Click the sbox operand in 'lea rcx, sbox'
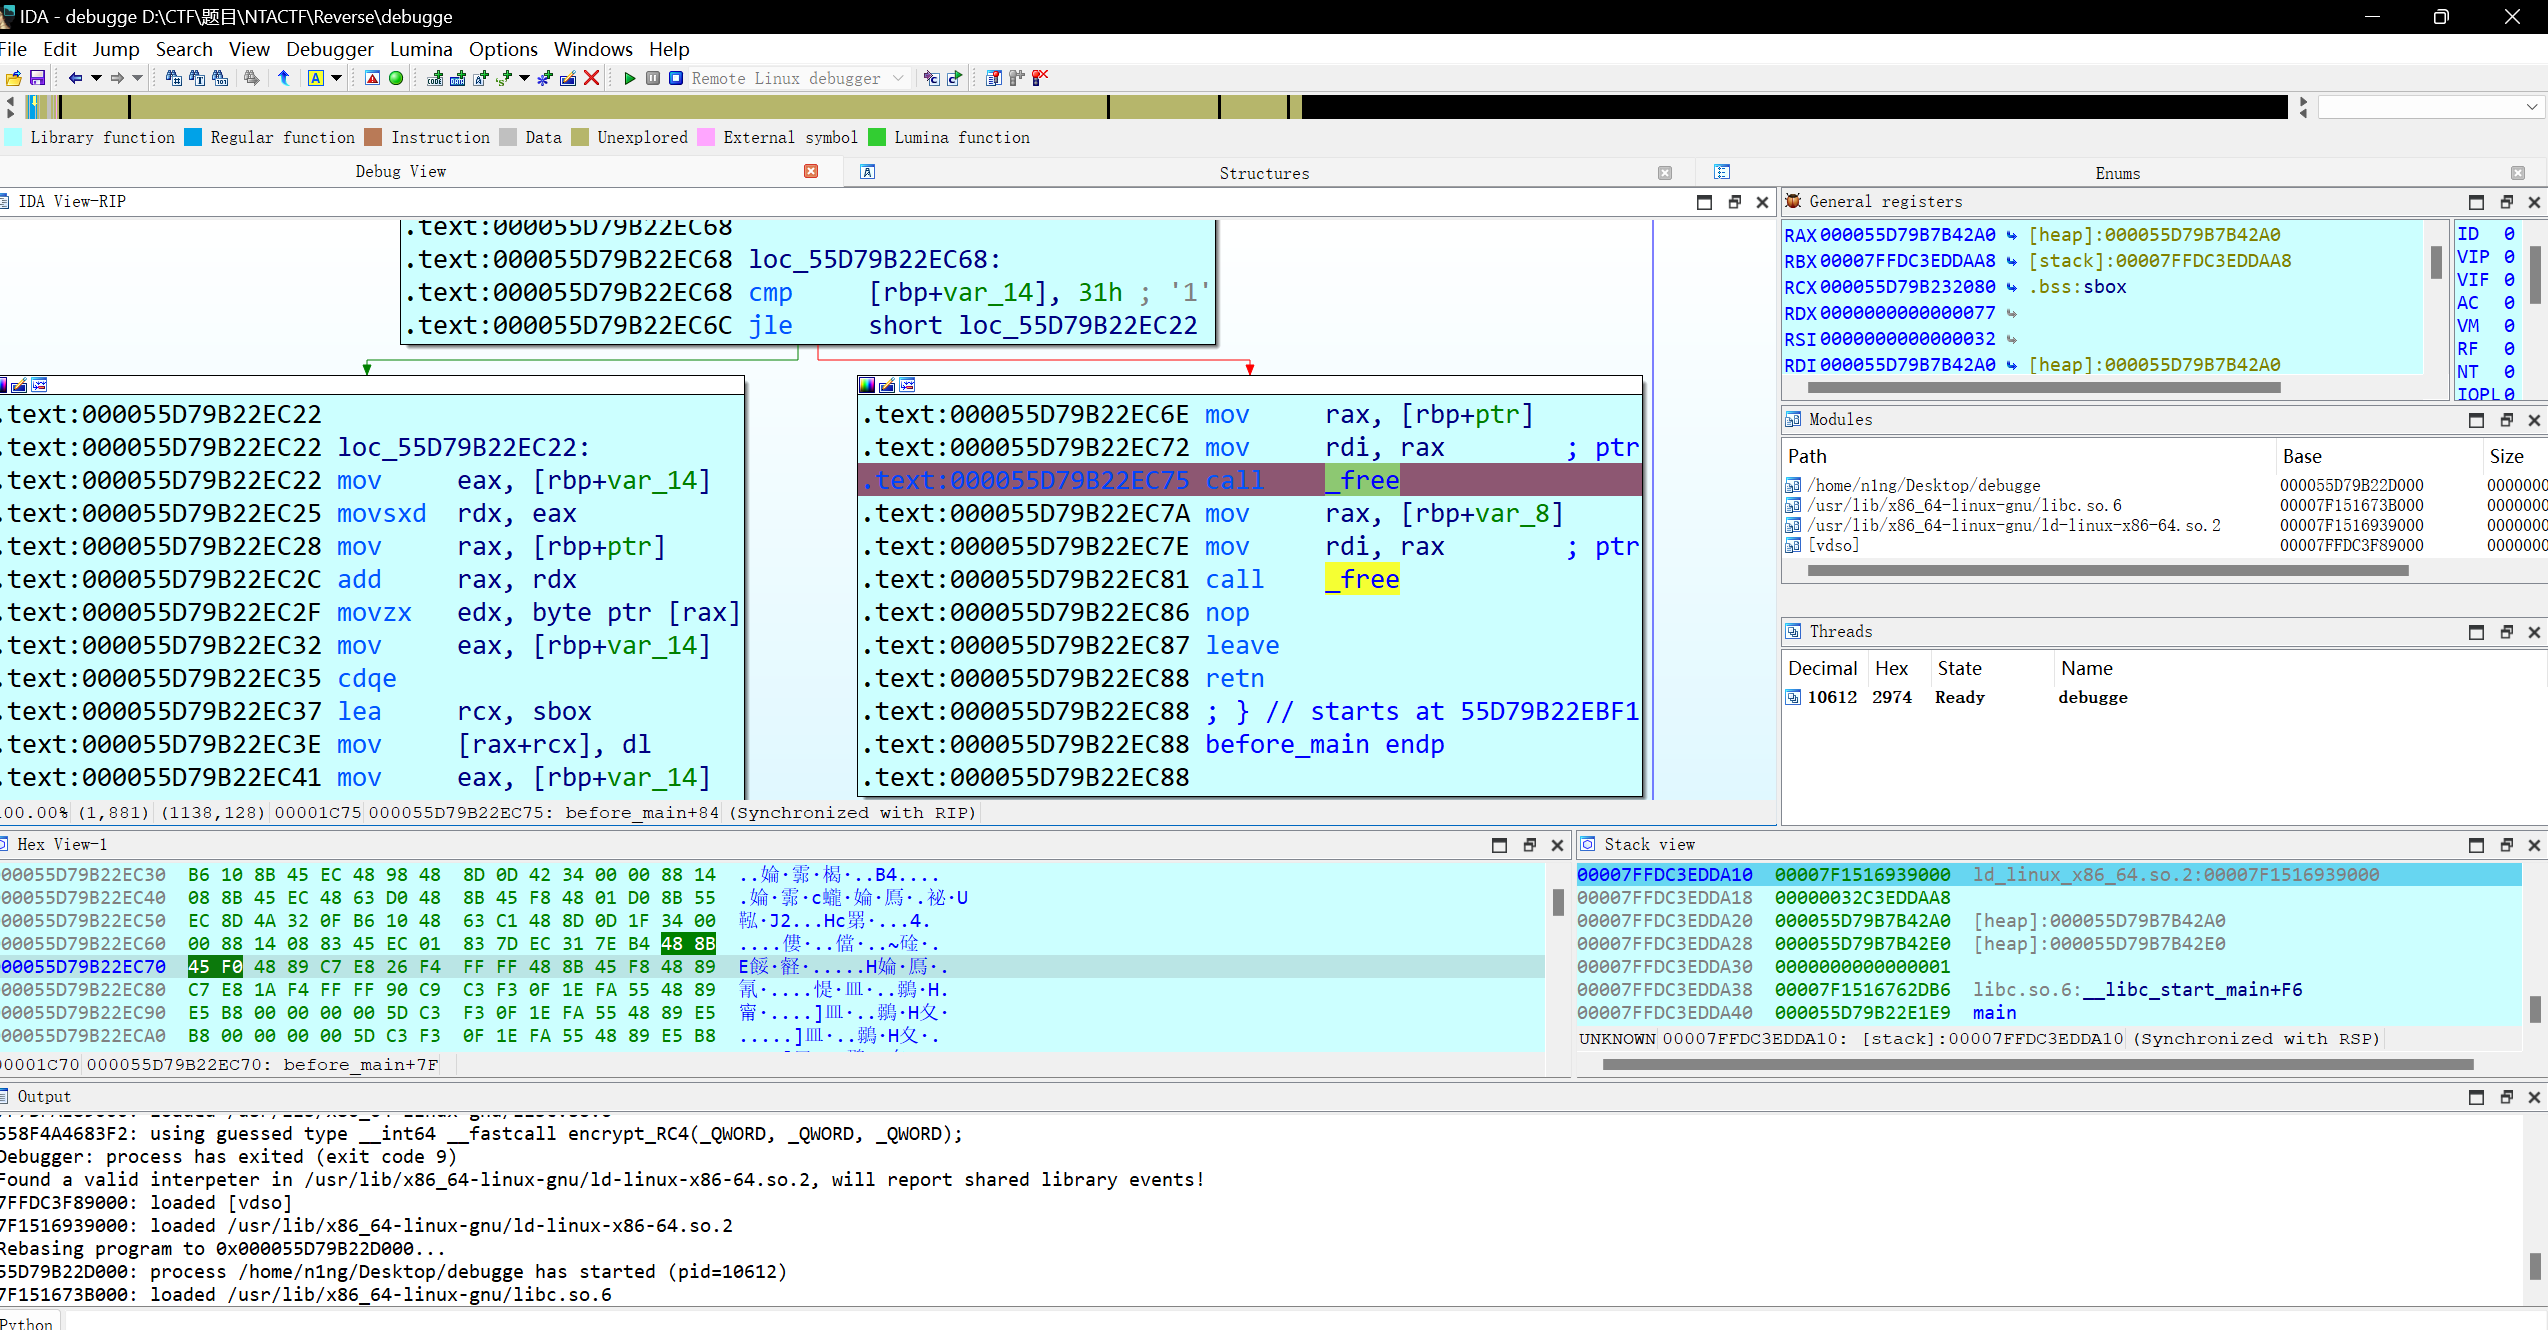Image resolution: width=2548 pixels, height=1330 pixels. [562, 711]
